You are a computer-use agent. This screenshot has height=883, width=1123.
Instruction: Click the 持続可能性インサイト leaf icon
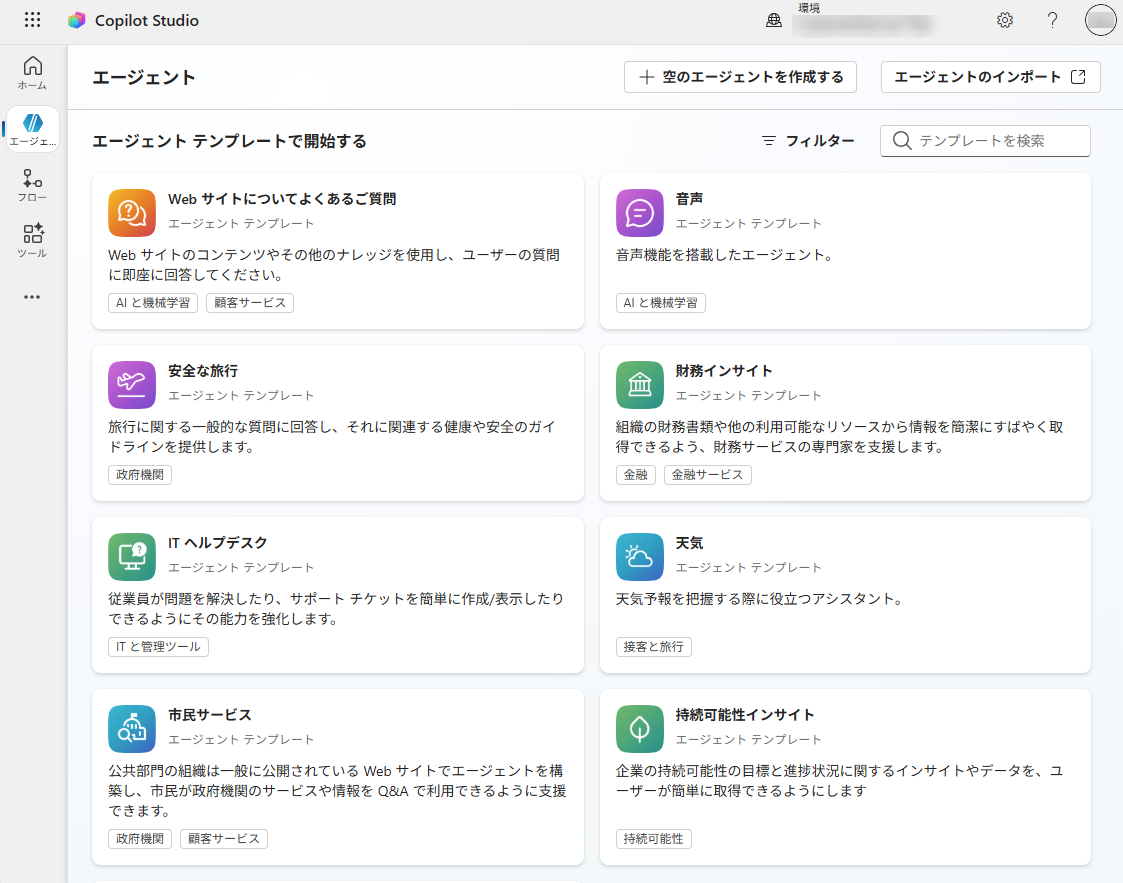pos(640,728)
